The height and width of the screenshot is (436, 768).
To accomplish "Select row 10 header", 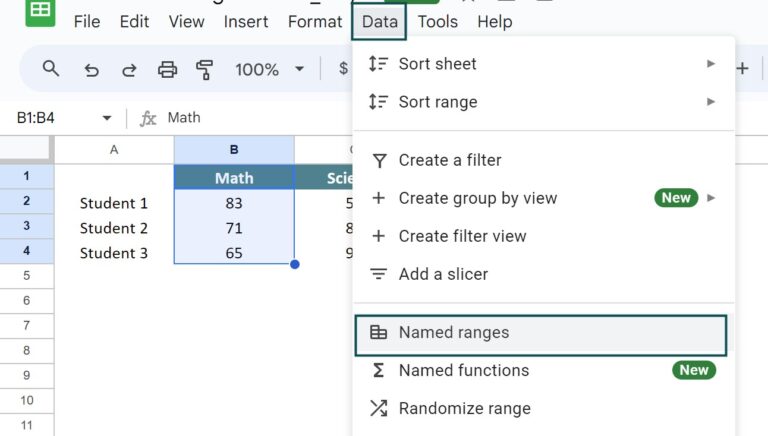I will point(26,401).
